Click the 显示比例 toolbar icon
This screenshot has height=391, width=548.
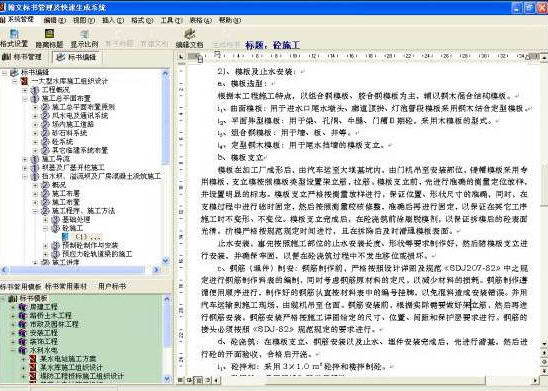click(x=84, y=34)
